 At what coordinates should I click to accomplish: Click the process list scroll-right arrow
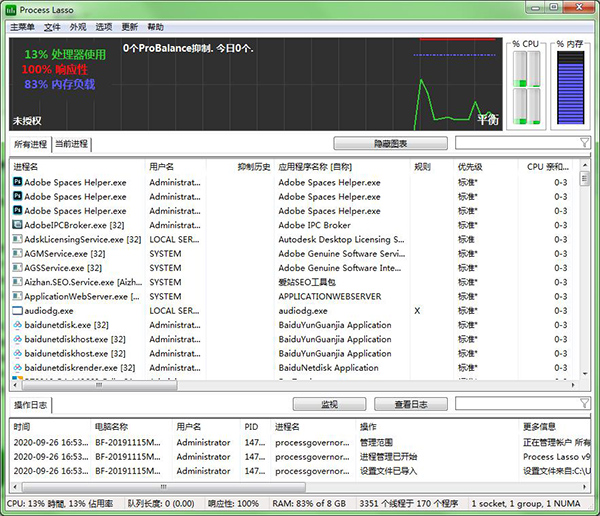[x=573, y=385]
